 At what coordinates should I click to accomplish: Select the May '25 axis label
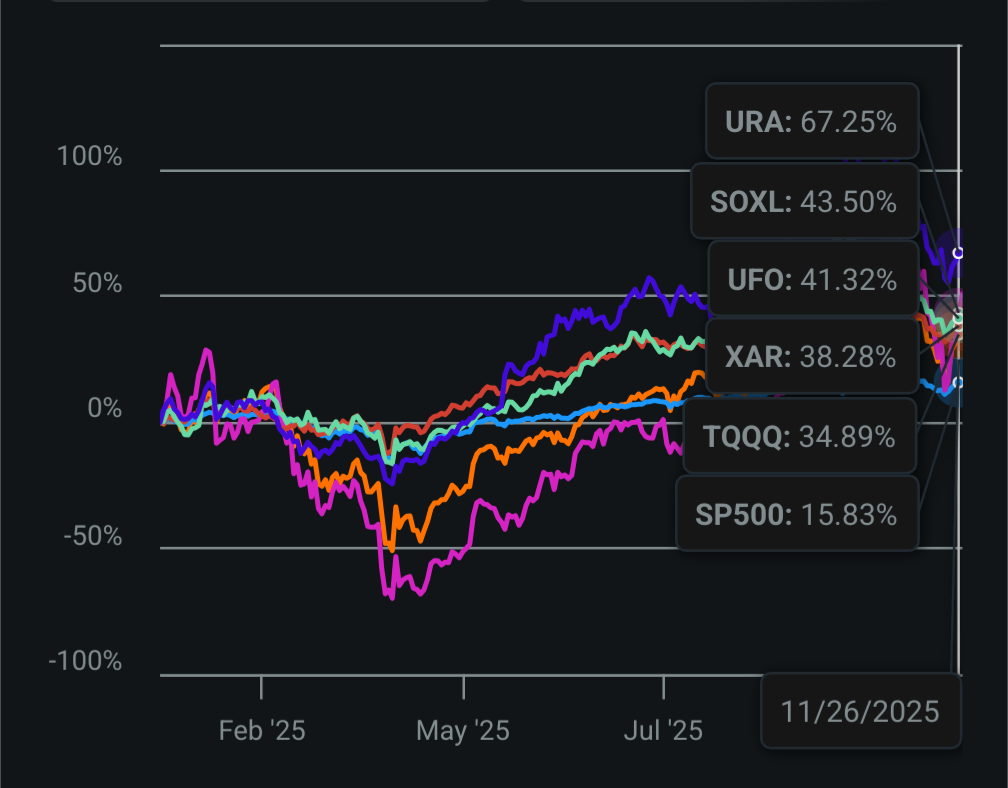pyautogui.click(x=463, y=731)
